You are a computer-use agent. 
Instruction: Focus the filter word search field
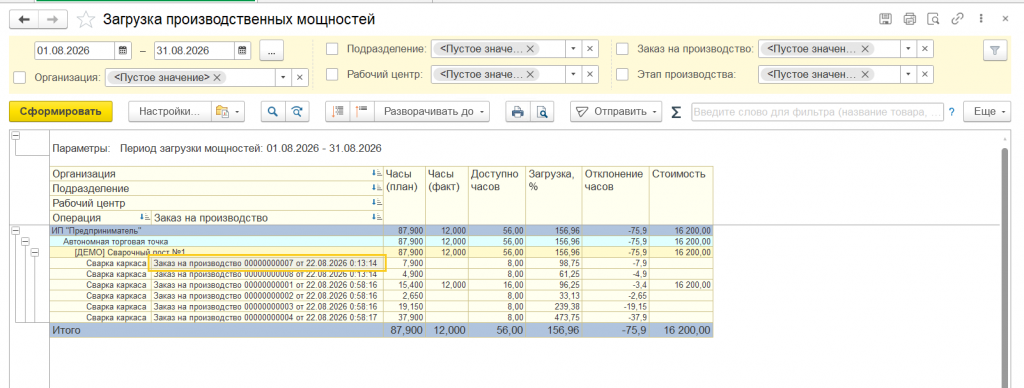tap(817, 112)
